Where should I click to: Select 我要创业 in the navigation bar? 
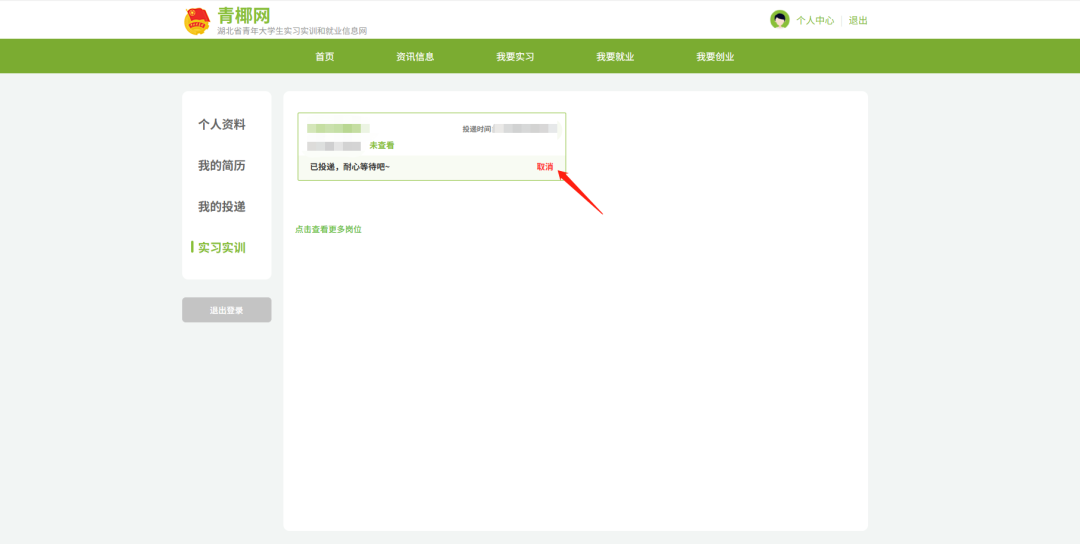click(x=715, y=57)
